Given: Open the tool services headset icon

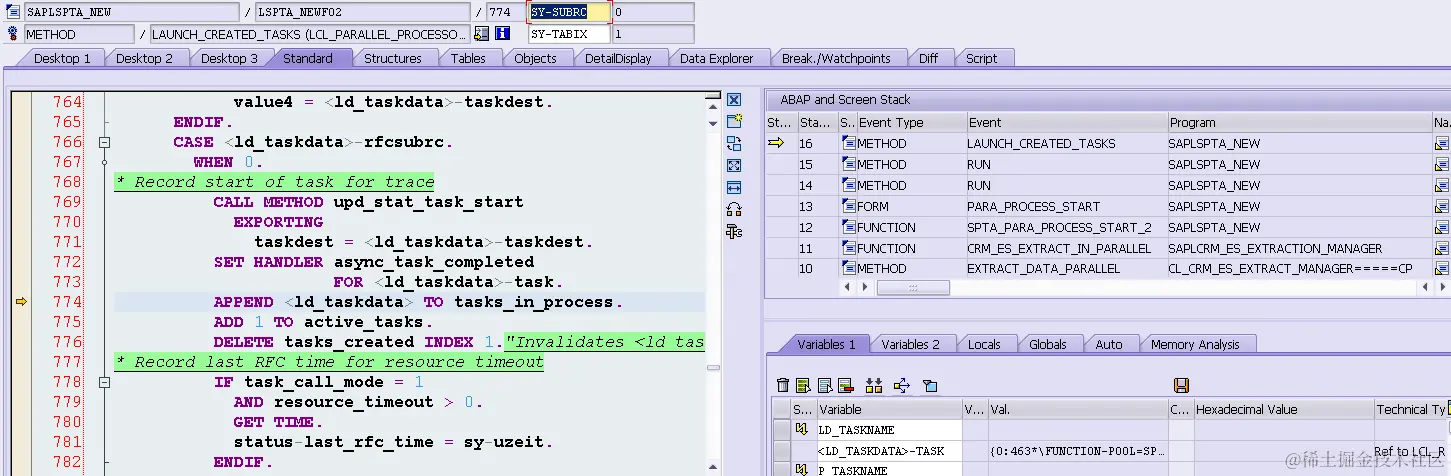Looking at the screenshot, I should coord(734,209).
